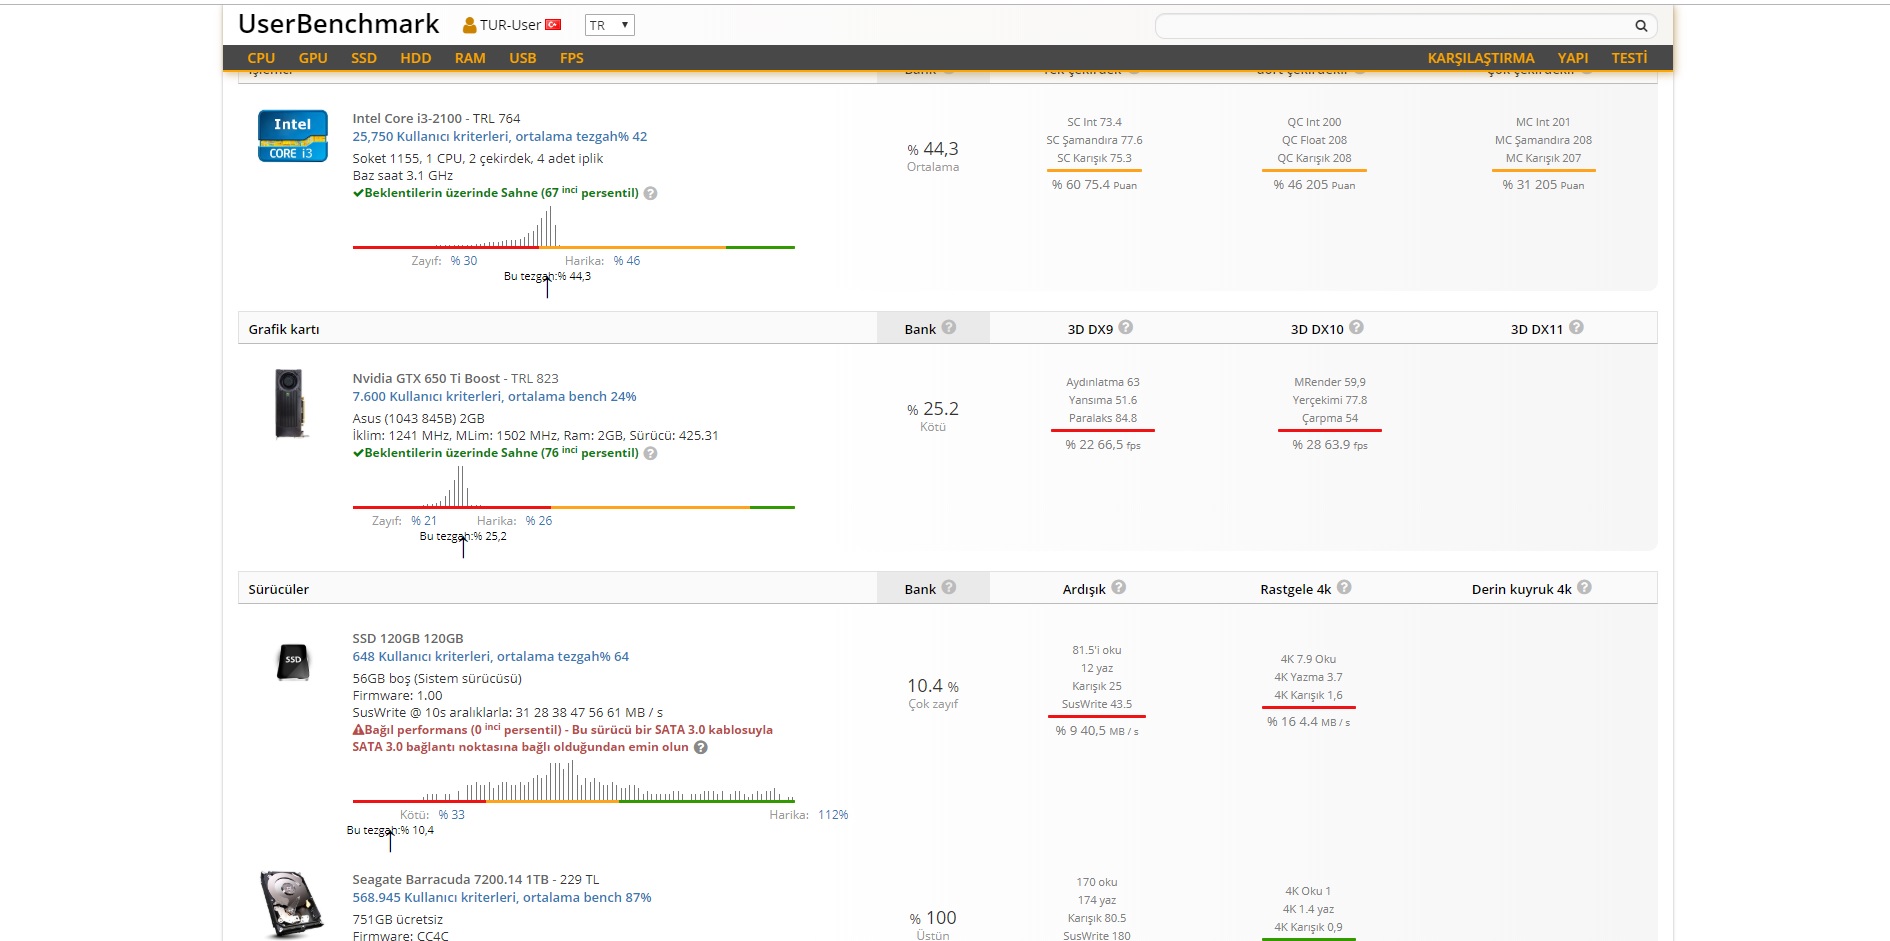
Task: Click help icon next to Grafik kartı Bank
Action: point(949,327)
